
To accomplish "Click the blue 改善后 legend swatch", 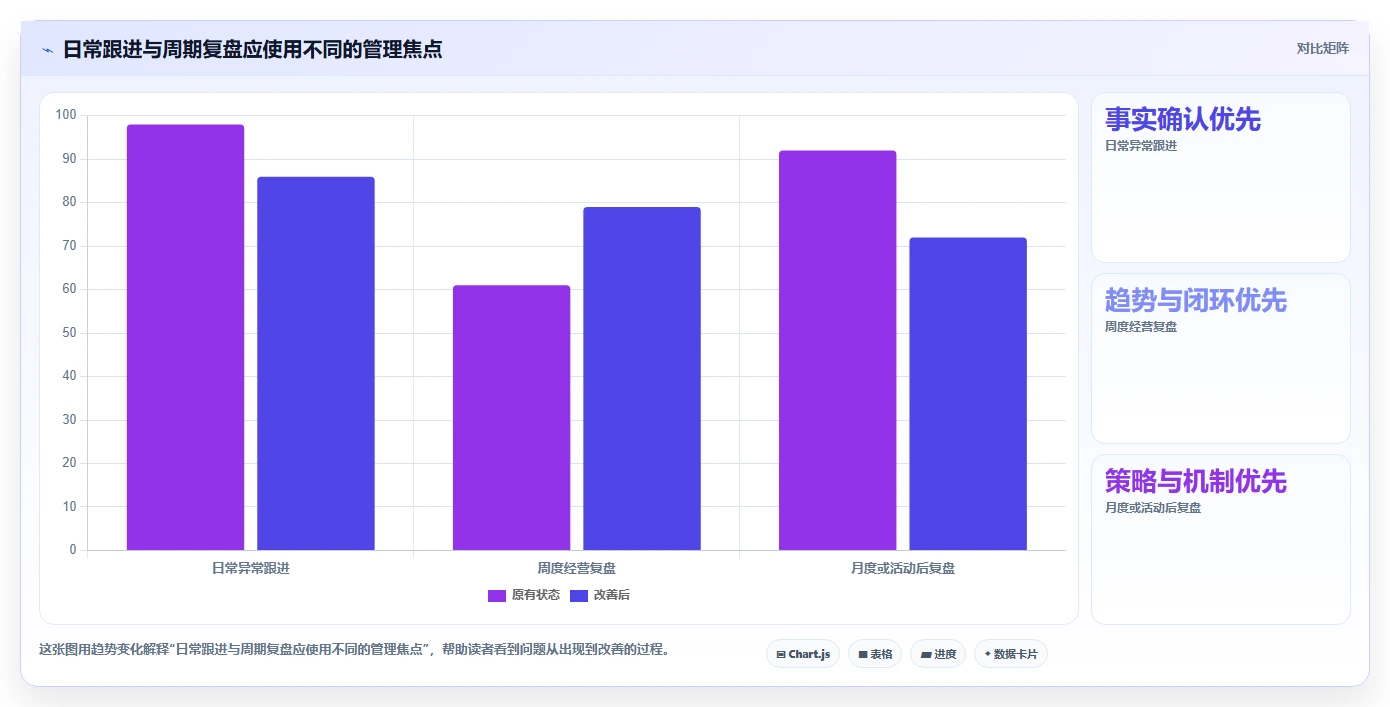I will [579, 596].
